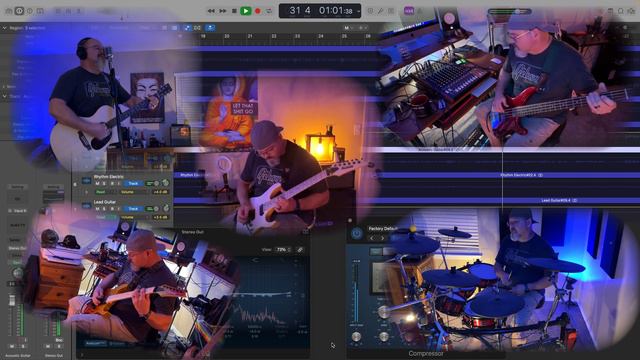Select next Compressor preset arrow

[382, 238]
